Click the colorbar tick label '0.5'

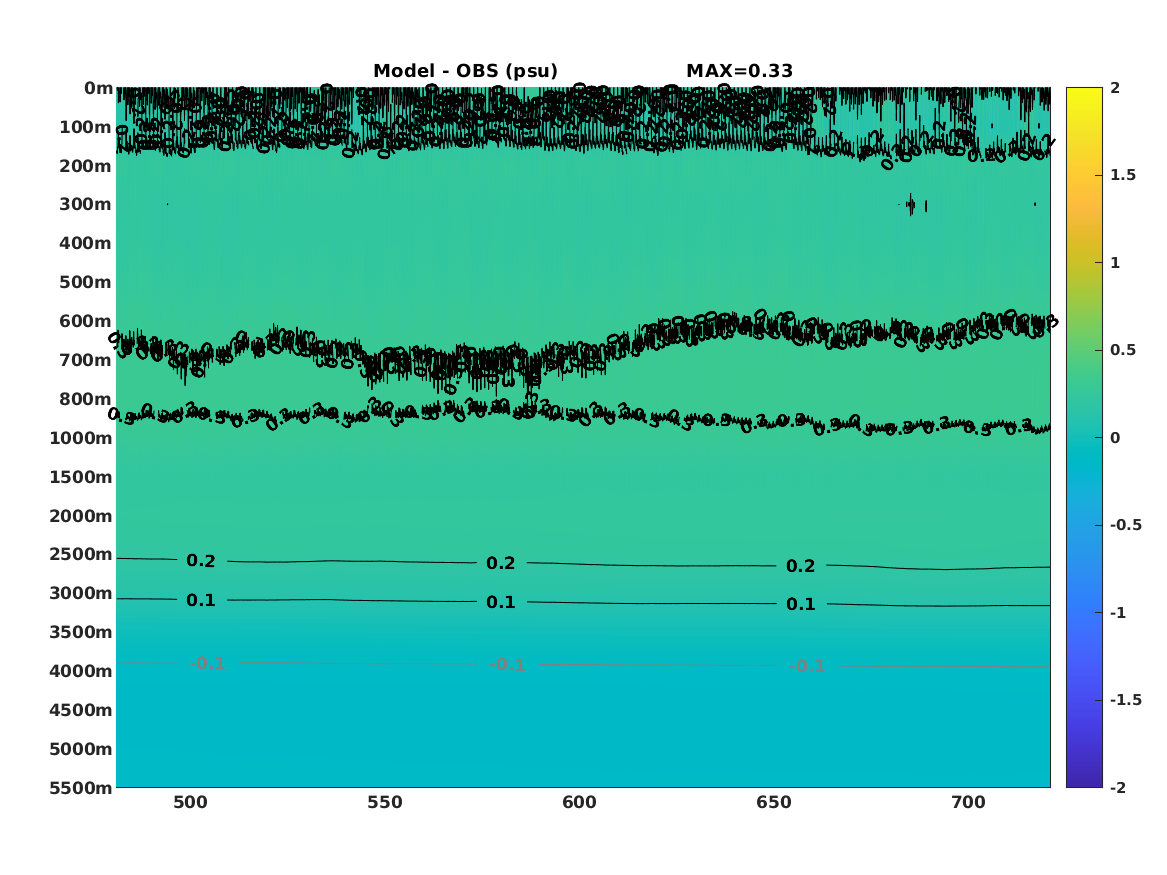pyautogui.click(x=1123, y=350)
